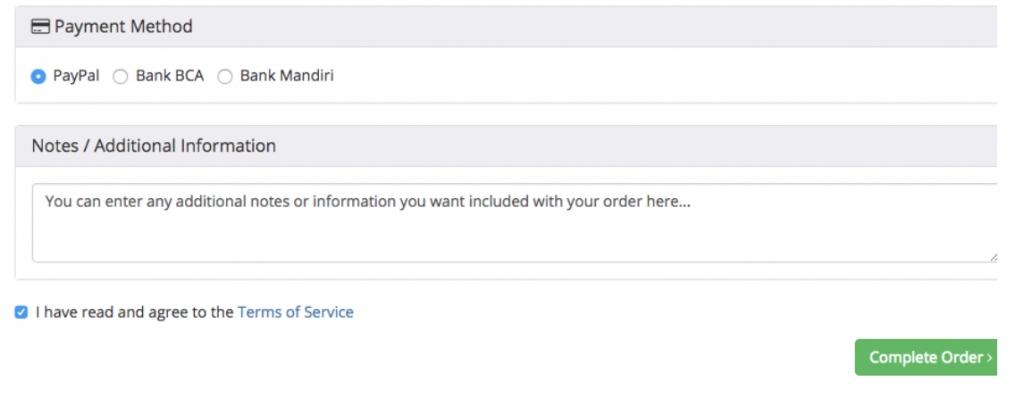The width and height of the screenshot is (1024, 407).
Task: Click the credit card icon beside Payment Method
Action: click(x=41, y=27)
